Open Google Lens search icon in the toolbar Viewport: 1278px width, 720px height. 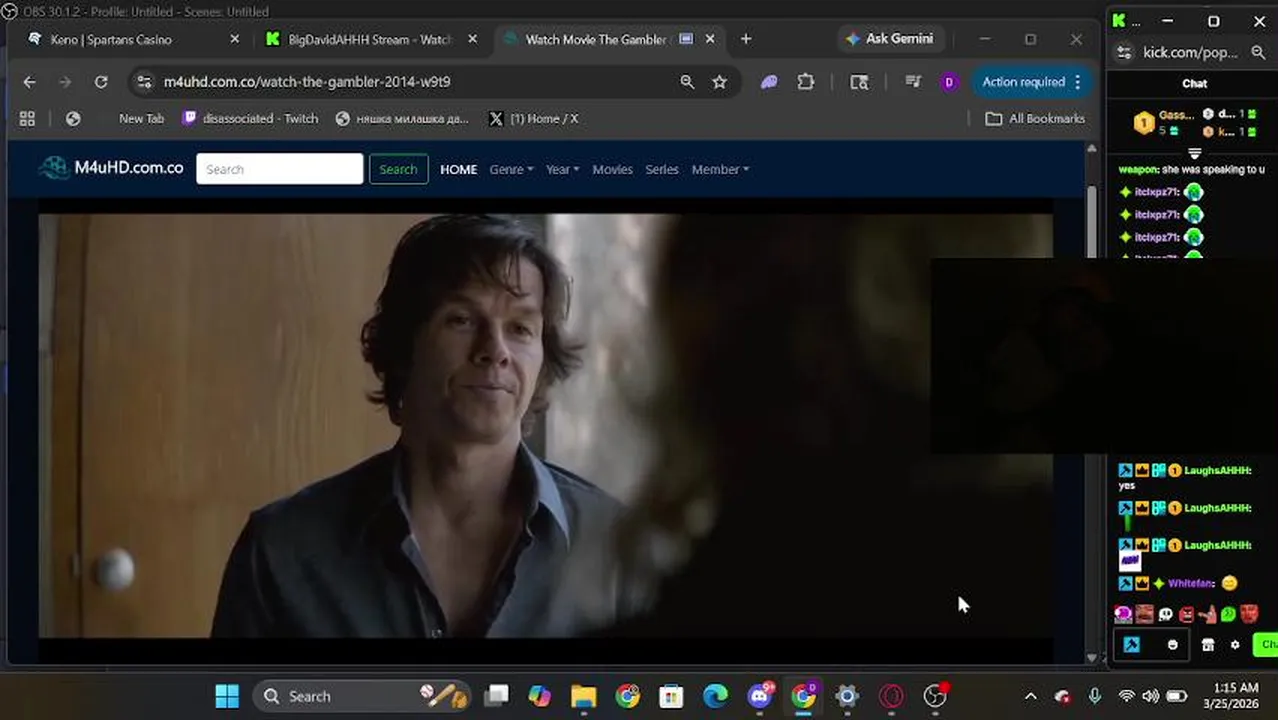pos(859,82)
